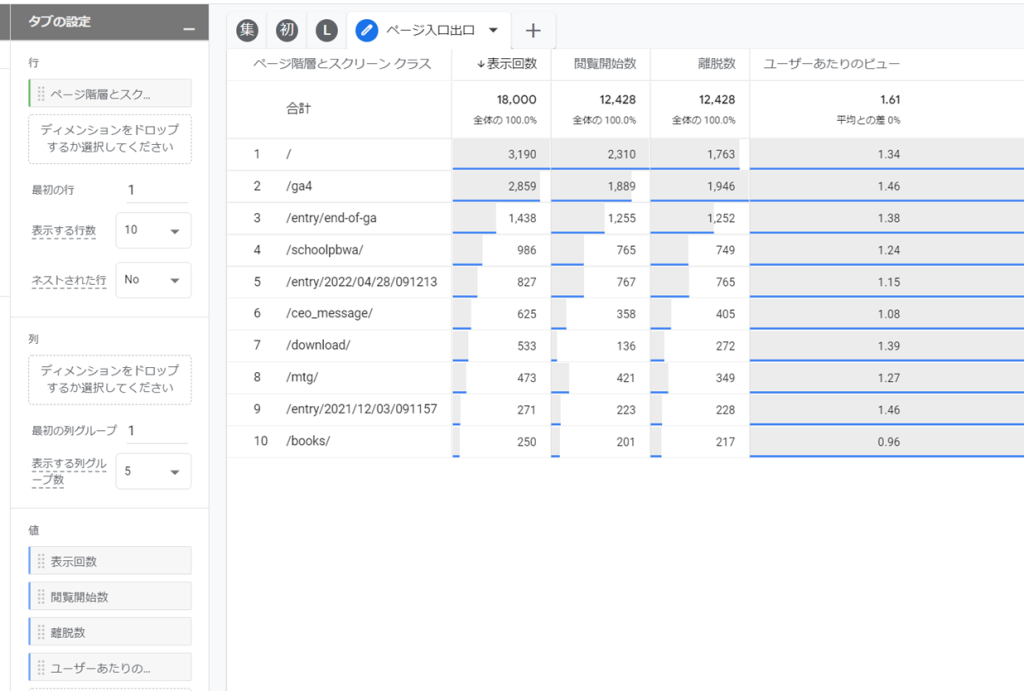Open the 初 tab
Viewport: 1024px width, 691px height.
pos(287,30)
